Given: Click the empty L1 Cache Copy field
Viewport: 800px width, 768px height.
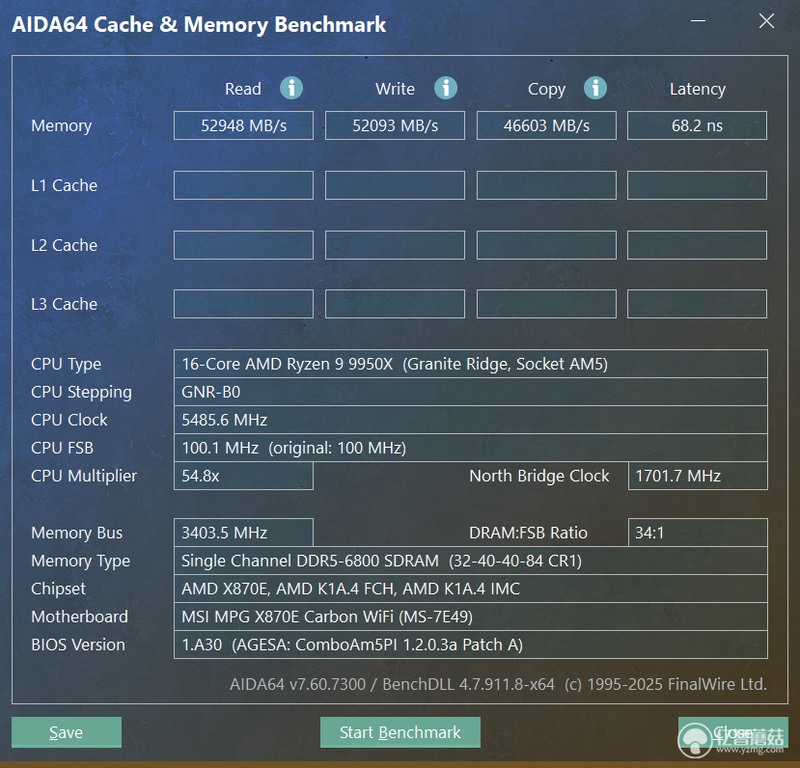Looking at the screenshot, I should click(546, 185).
